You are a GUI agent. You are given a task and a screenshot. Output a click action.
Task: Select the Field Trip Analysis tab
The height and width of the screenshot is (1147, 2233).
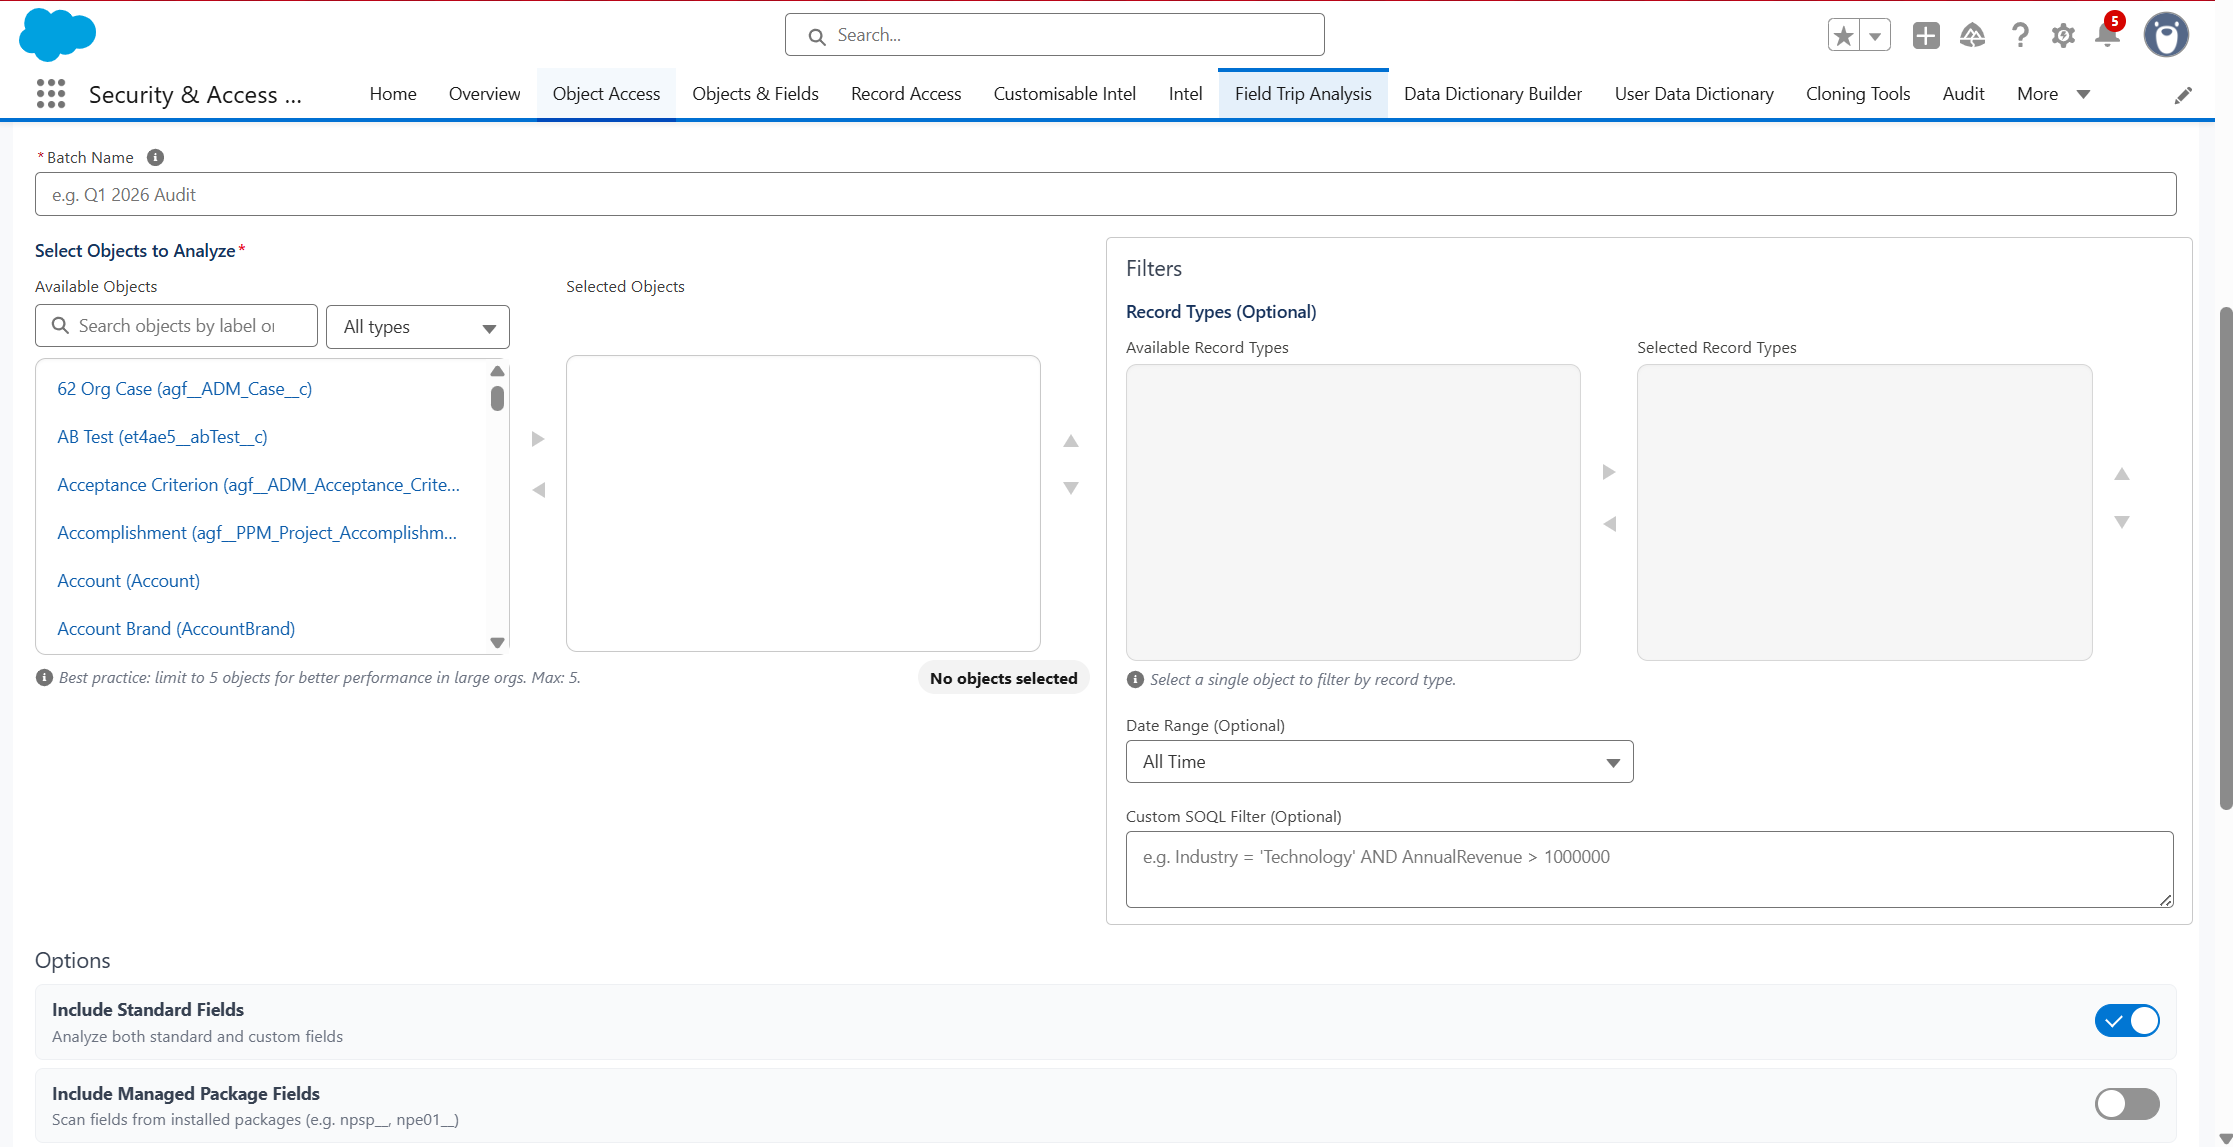1303,94
